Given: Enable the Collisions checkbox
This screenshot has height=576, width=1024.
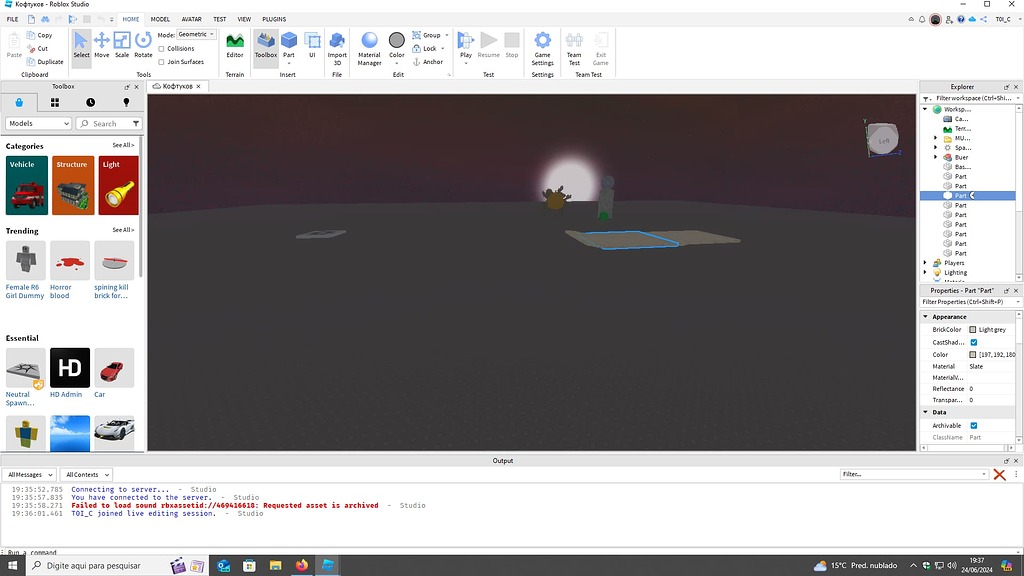Looking at the screenshot, I should [x=162, y=48].
